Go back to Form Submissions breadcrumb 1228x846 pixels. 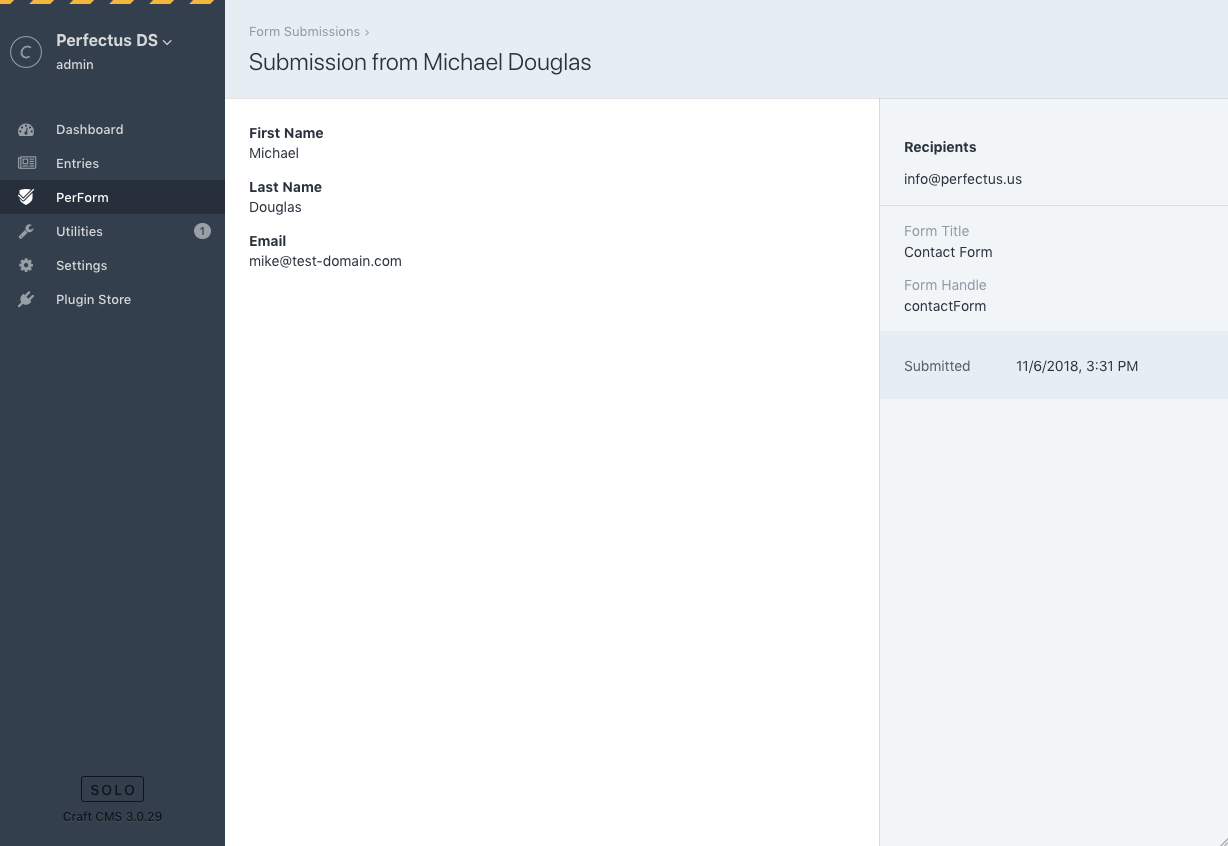[x=304, y=32]
